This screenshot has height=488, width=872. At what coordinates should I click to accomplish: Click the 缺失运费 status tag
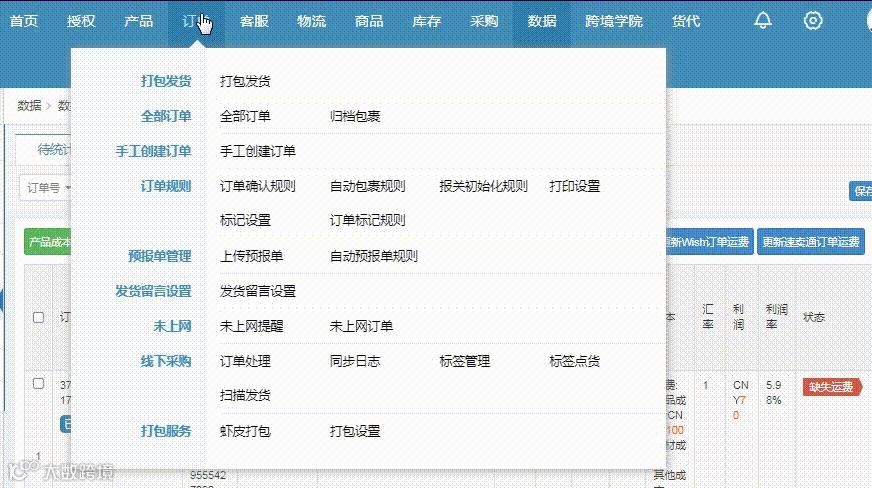coord(832,387)
